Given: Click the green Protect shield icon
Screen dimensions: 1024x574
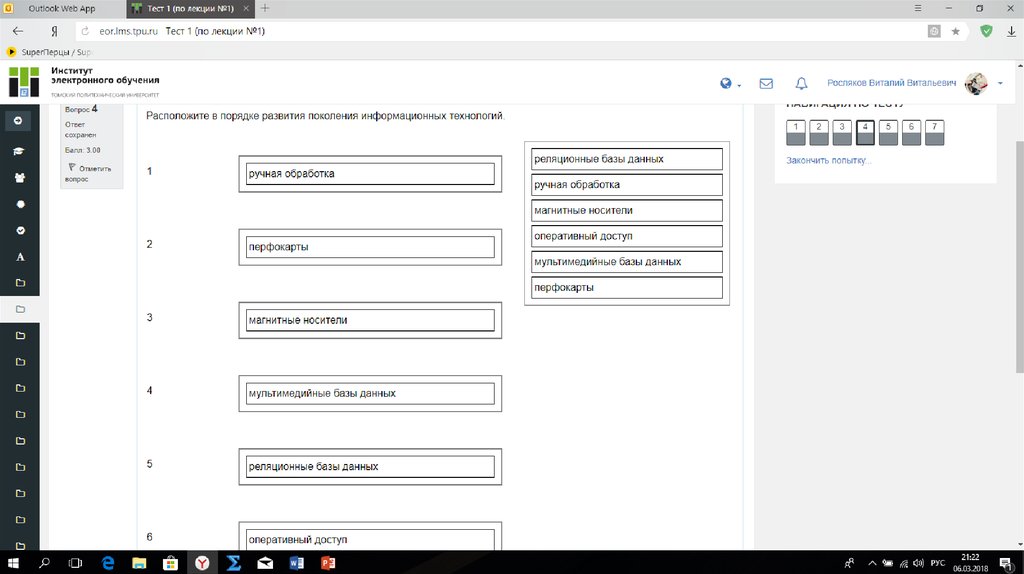Looking at the screenshot, I should 986,31.
